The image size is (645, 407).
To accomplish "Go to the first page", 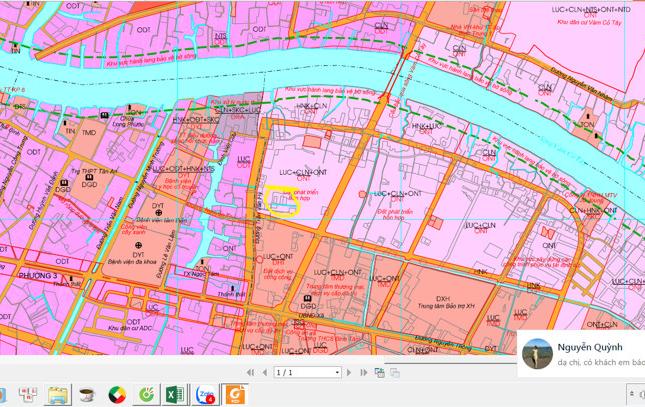I will (249, 372).
